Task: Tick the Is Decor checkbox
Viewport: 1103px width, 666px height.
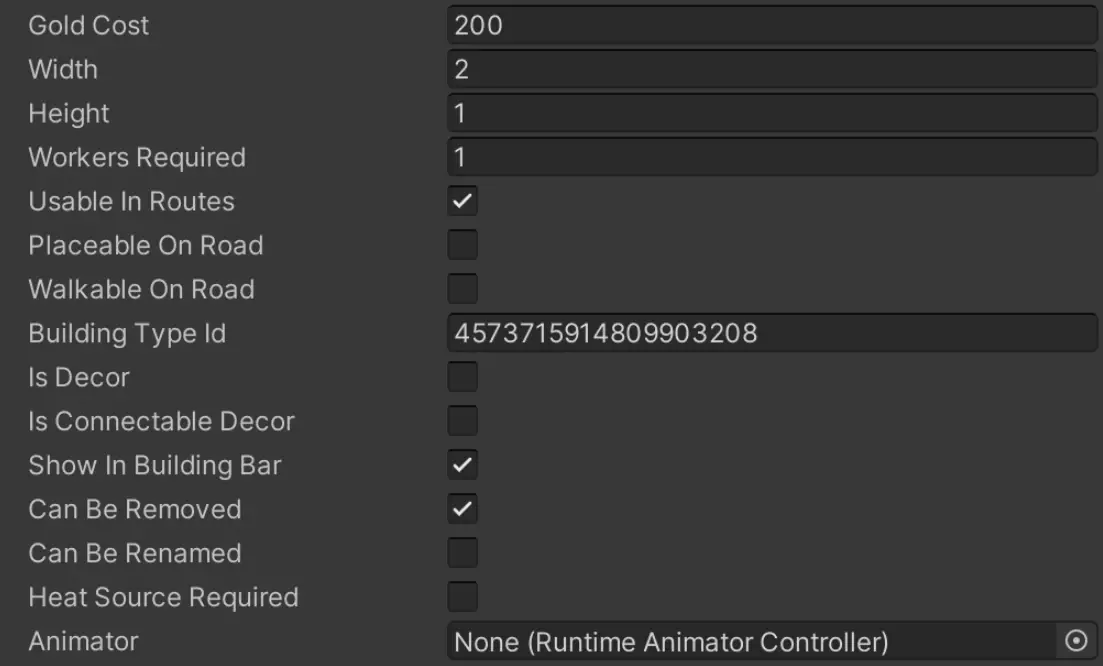Action: tap(462, 377)
